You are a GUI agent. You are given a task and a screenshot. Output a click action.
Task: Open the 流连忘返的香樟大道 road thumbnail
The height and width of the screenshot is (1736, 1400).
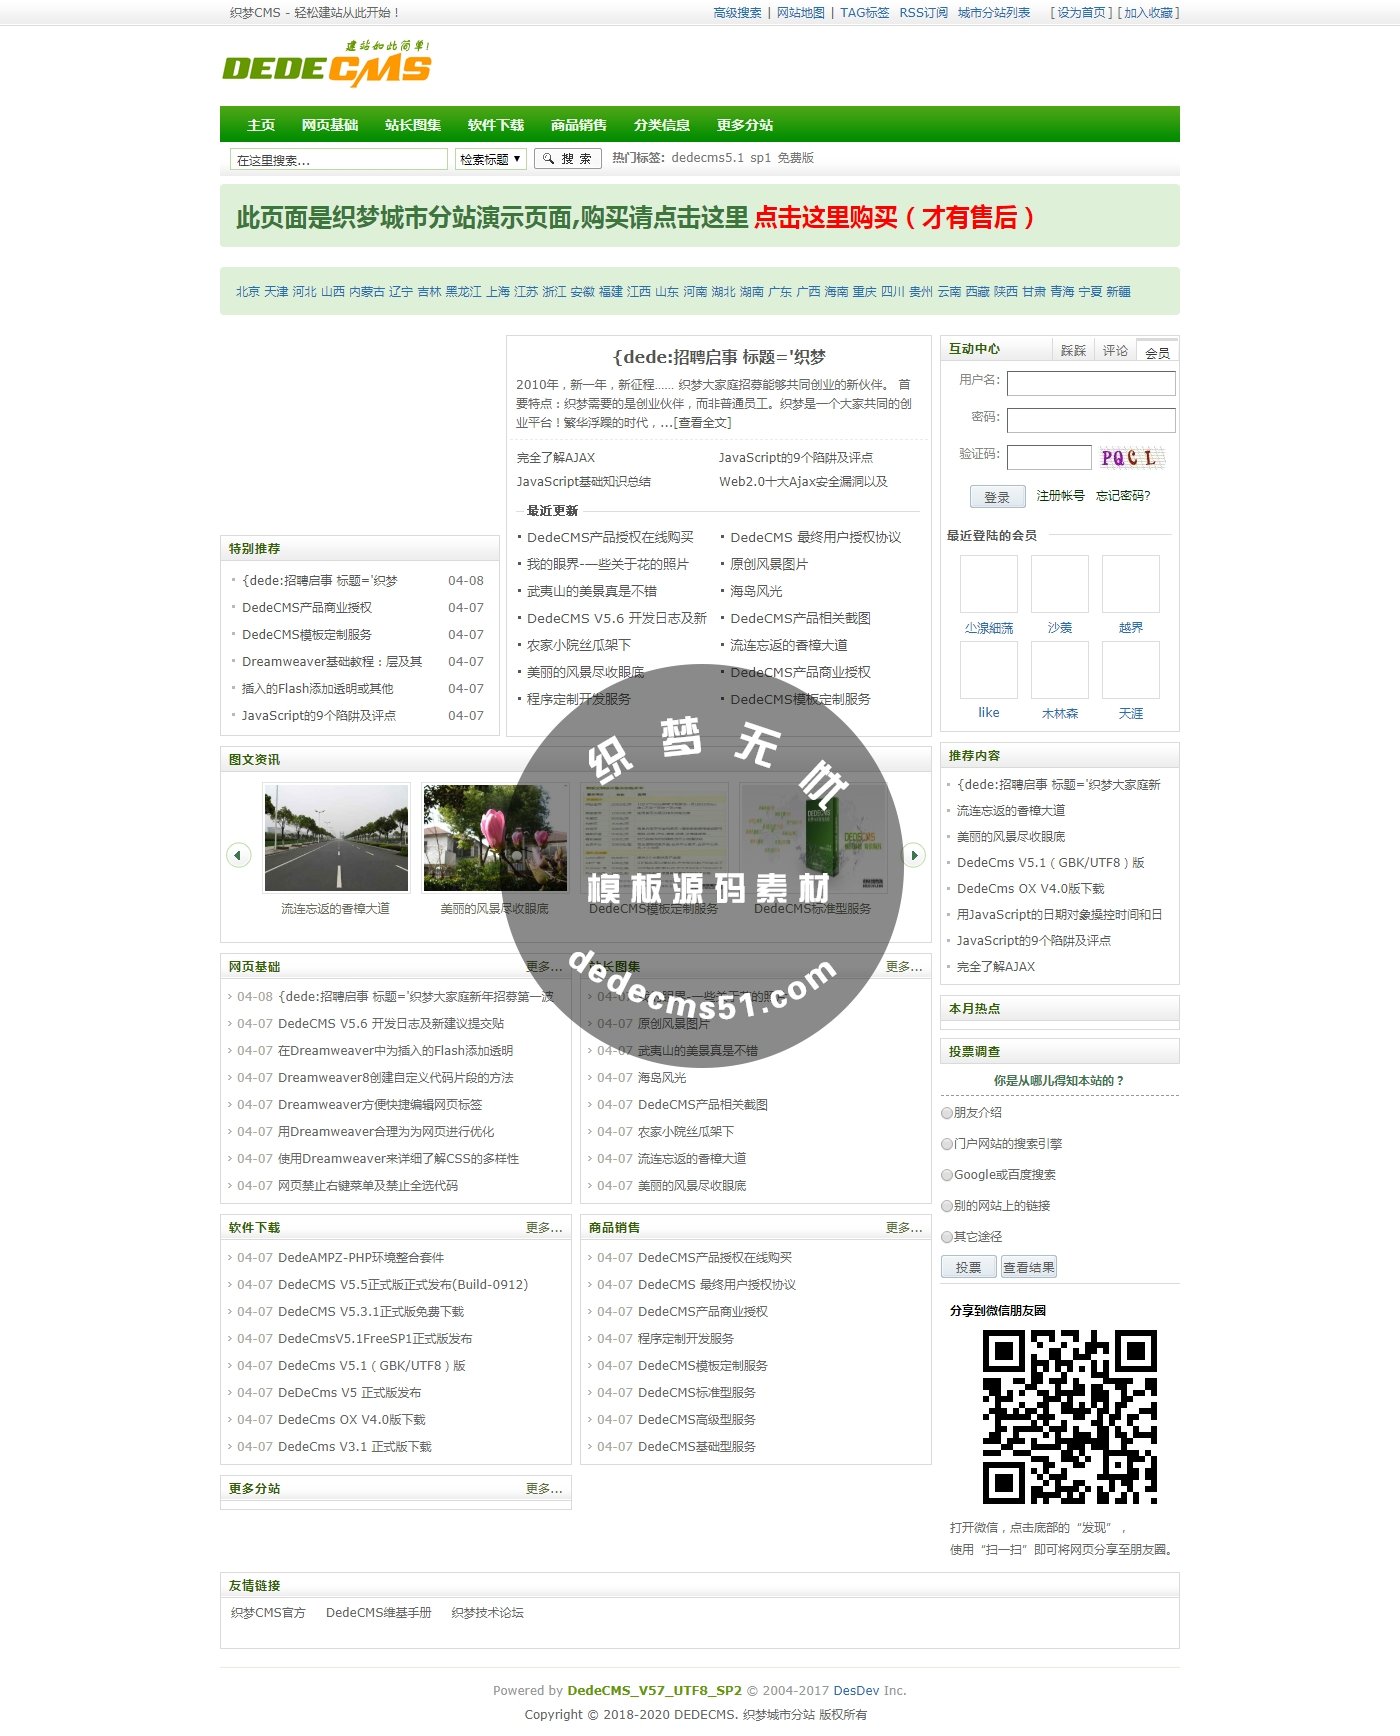(x=336, y=838)
